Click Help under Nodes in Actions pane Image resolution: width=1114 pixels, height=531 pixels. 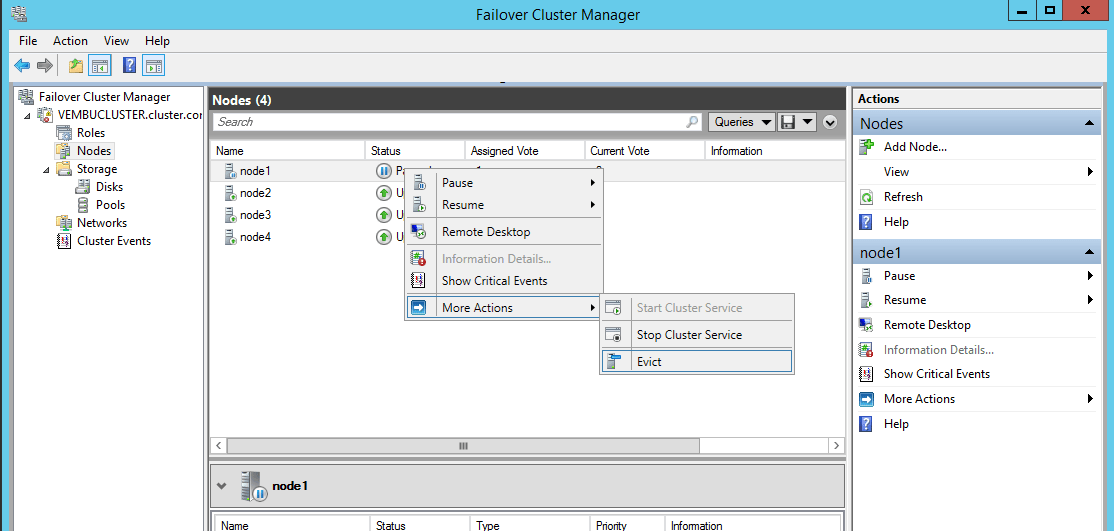pos(896,222)
